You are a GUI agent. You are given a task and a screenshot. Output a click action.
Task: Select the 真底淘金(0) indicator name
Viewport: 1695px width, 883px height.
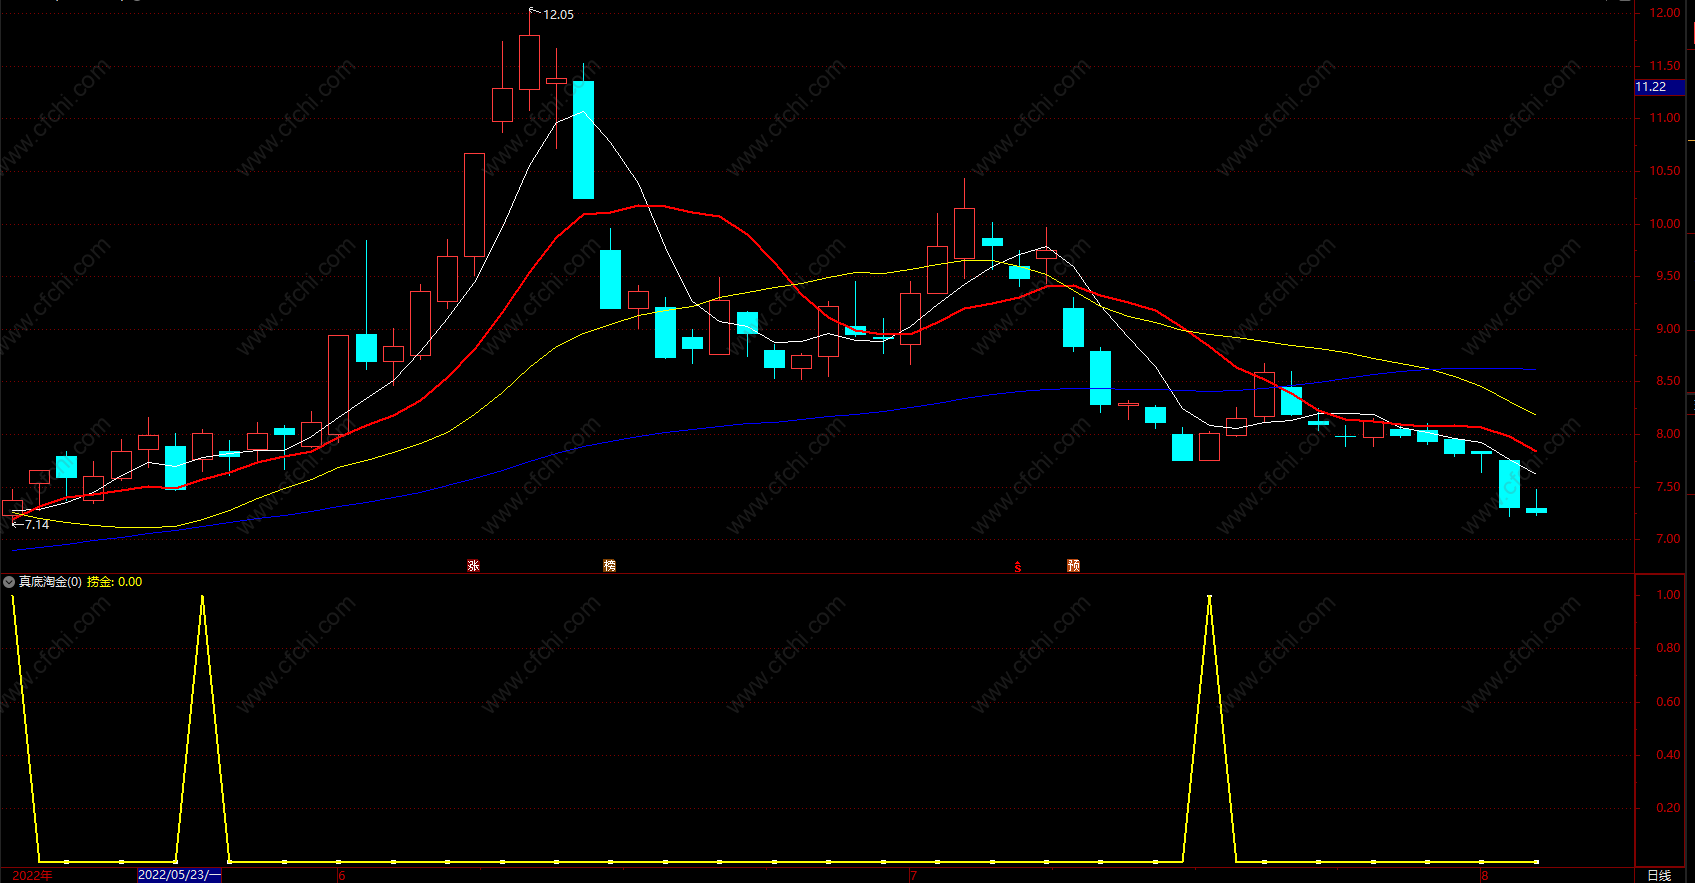click(x=50, y=582)
